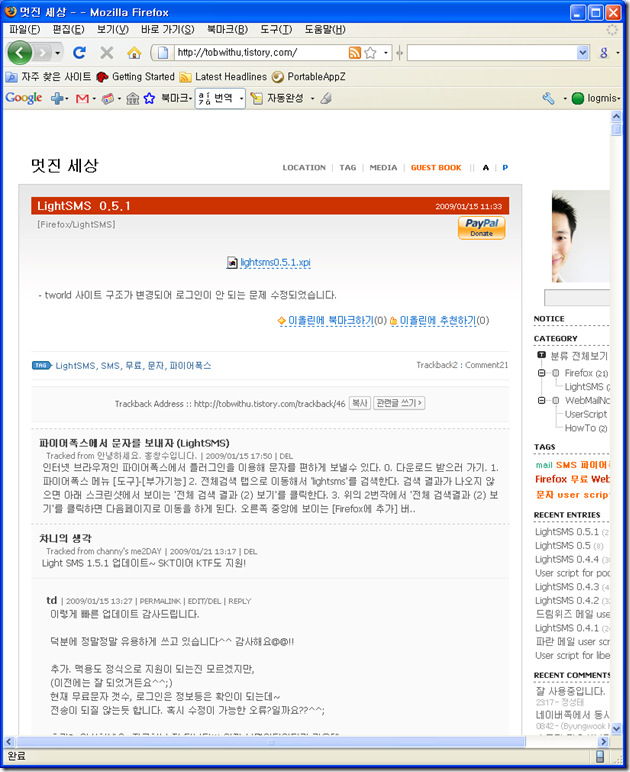The height and width of the screenshot is (772, 630).
Task: Go back with the green Back arrow
Action: click(20, 53)
